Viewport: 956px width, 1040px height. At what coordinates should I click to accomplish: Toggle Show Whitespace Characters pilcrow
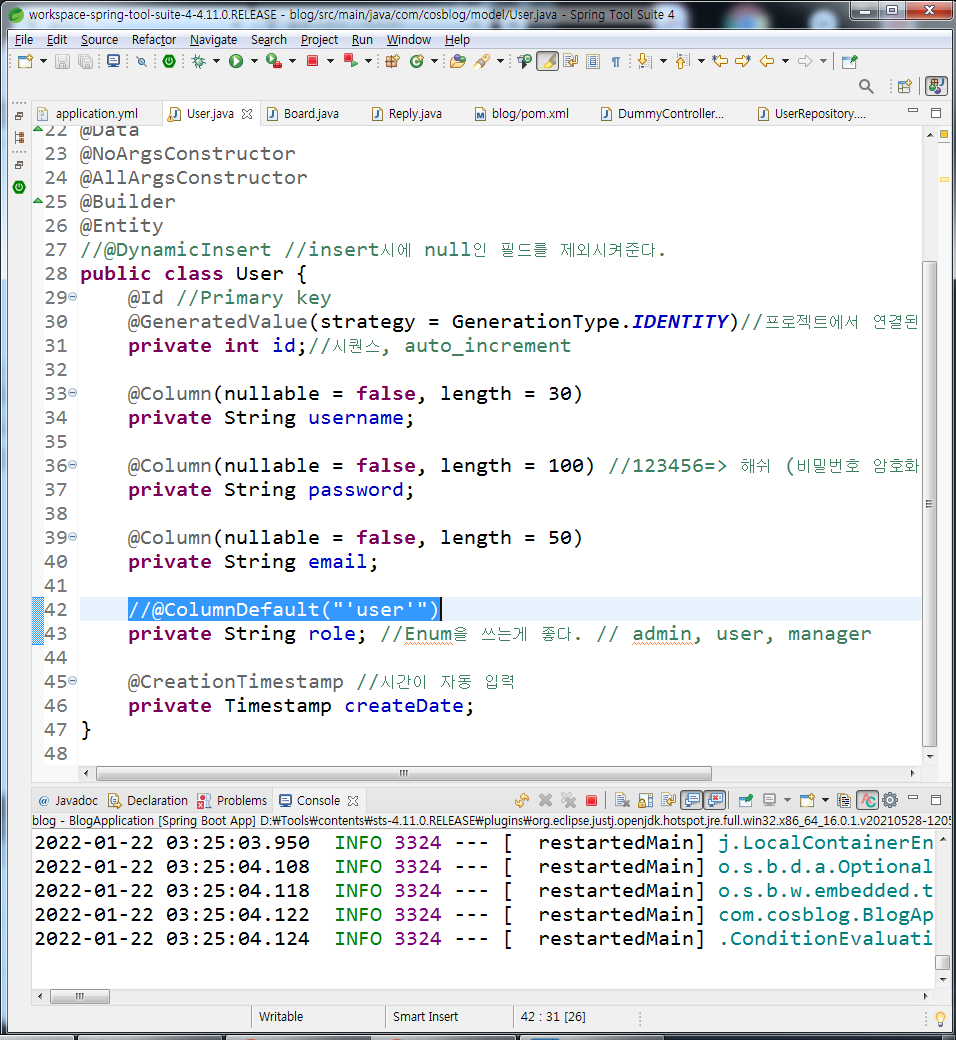coord(616,62)
